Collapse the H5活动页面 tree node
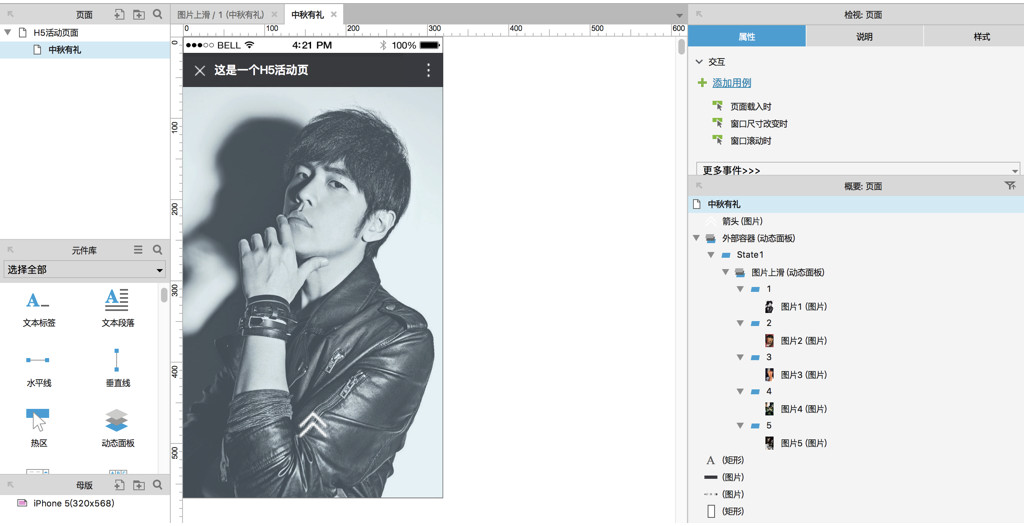The image size is (1024, 526). pyautogui.click(x=8, y=32)
